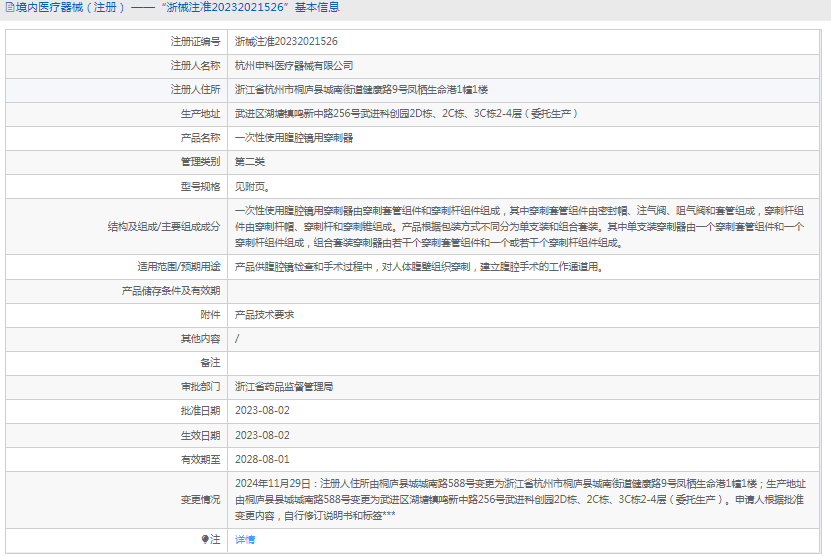Click the 注册证编号 row label
The image size is (831, 556).
tap(195, 41)
